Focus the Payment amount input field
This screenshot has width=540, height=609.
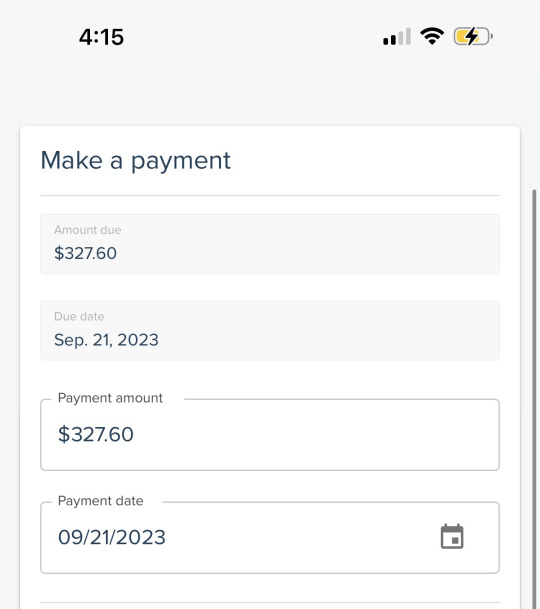[270, 435]
